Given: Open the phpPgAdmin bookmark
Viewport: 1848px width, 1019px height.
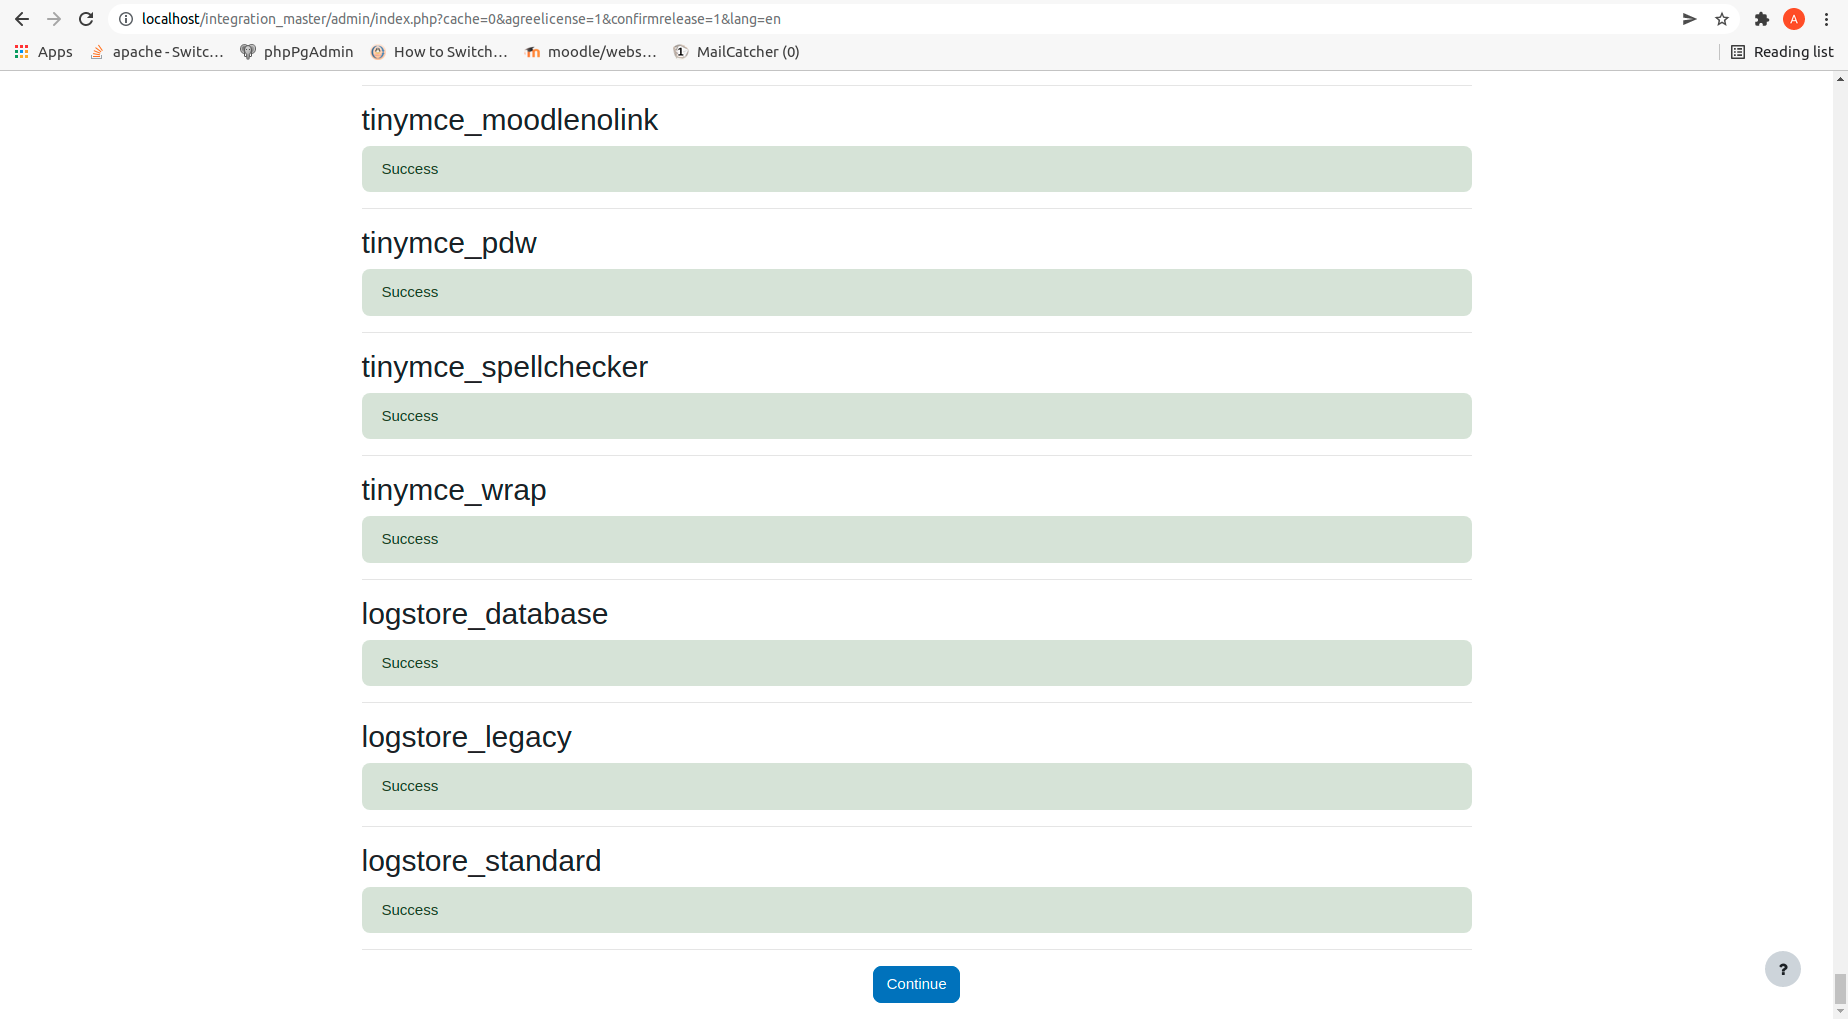Looking at the screenshot, I should point(297,52).
